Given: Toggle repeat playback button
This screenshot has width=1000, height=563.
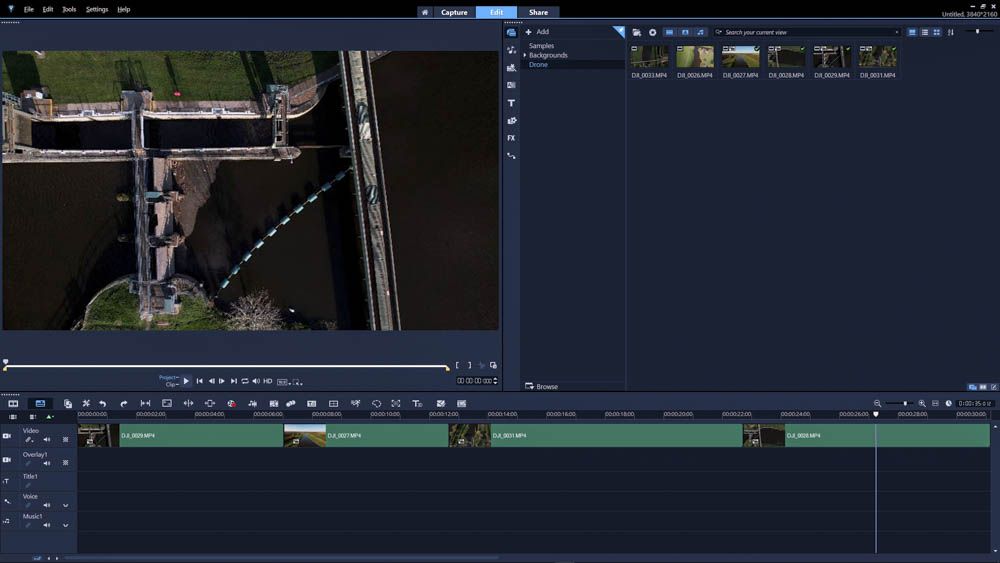Looking at the screenshot, I should pyautogui.click(x=245, y=381).
